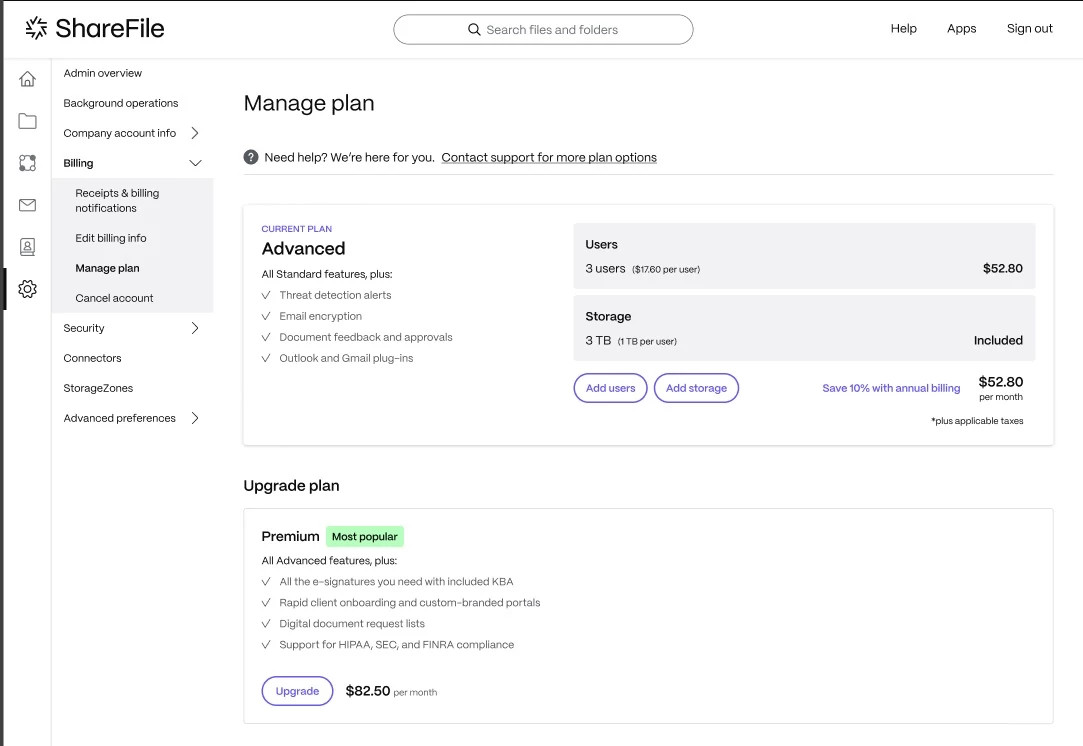This screenshot has height=746, width=1083.
Task: Focus the Search files and folders field
Action: coord(544,30)
